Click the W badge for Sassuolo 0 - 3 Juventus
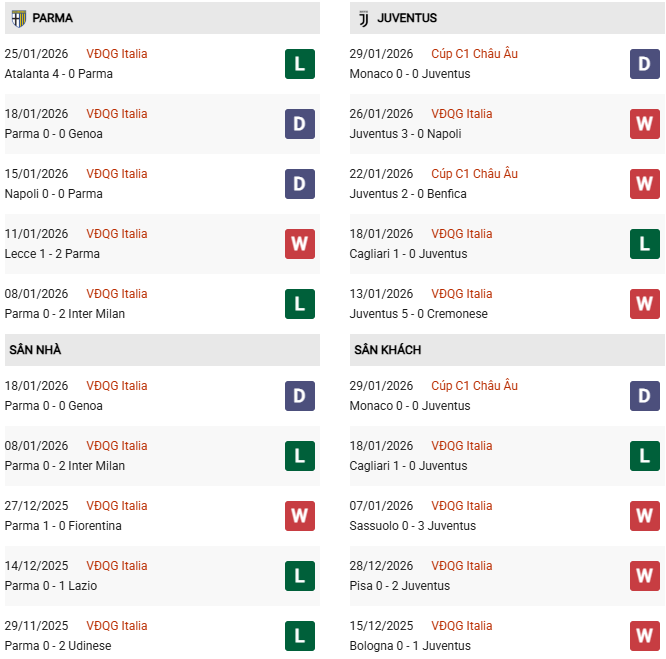 645,516
